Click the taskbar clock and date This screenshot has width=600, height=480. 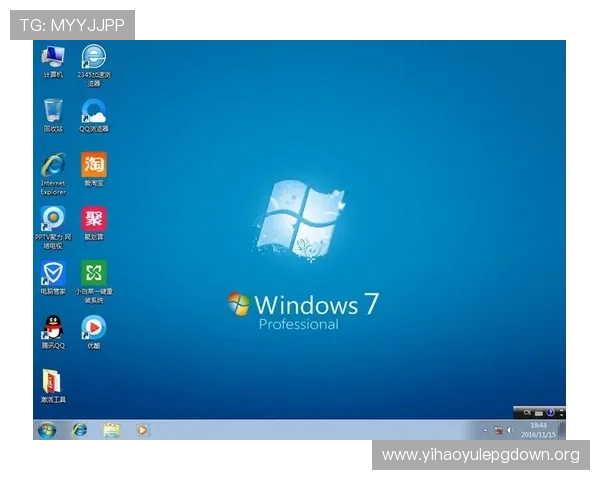click(539, 430)
